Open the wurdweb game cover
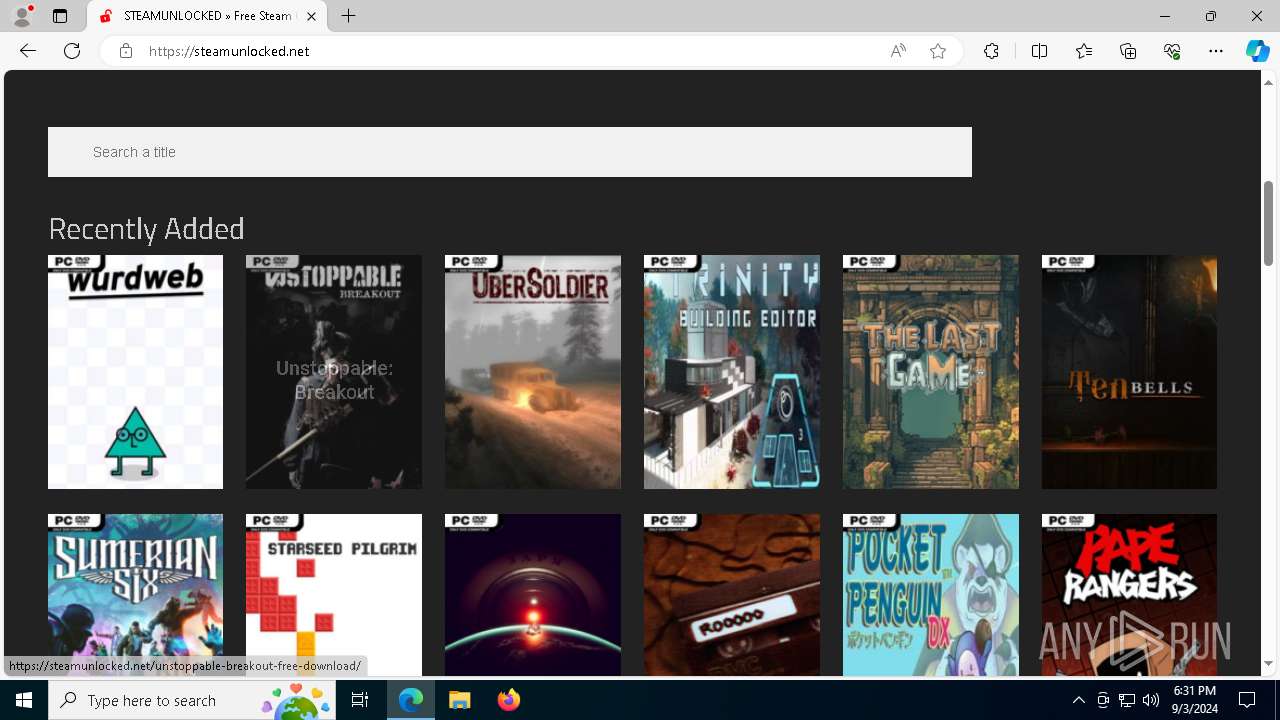Screen dimensions: 1280x720 tap(135, 372)
